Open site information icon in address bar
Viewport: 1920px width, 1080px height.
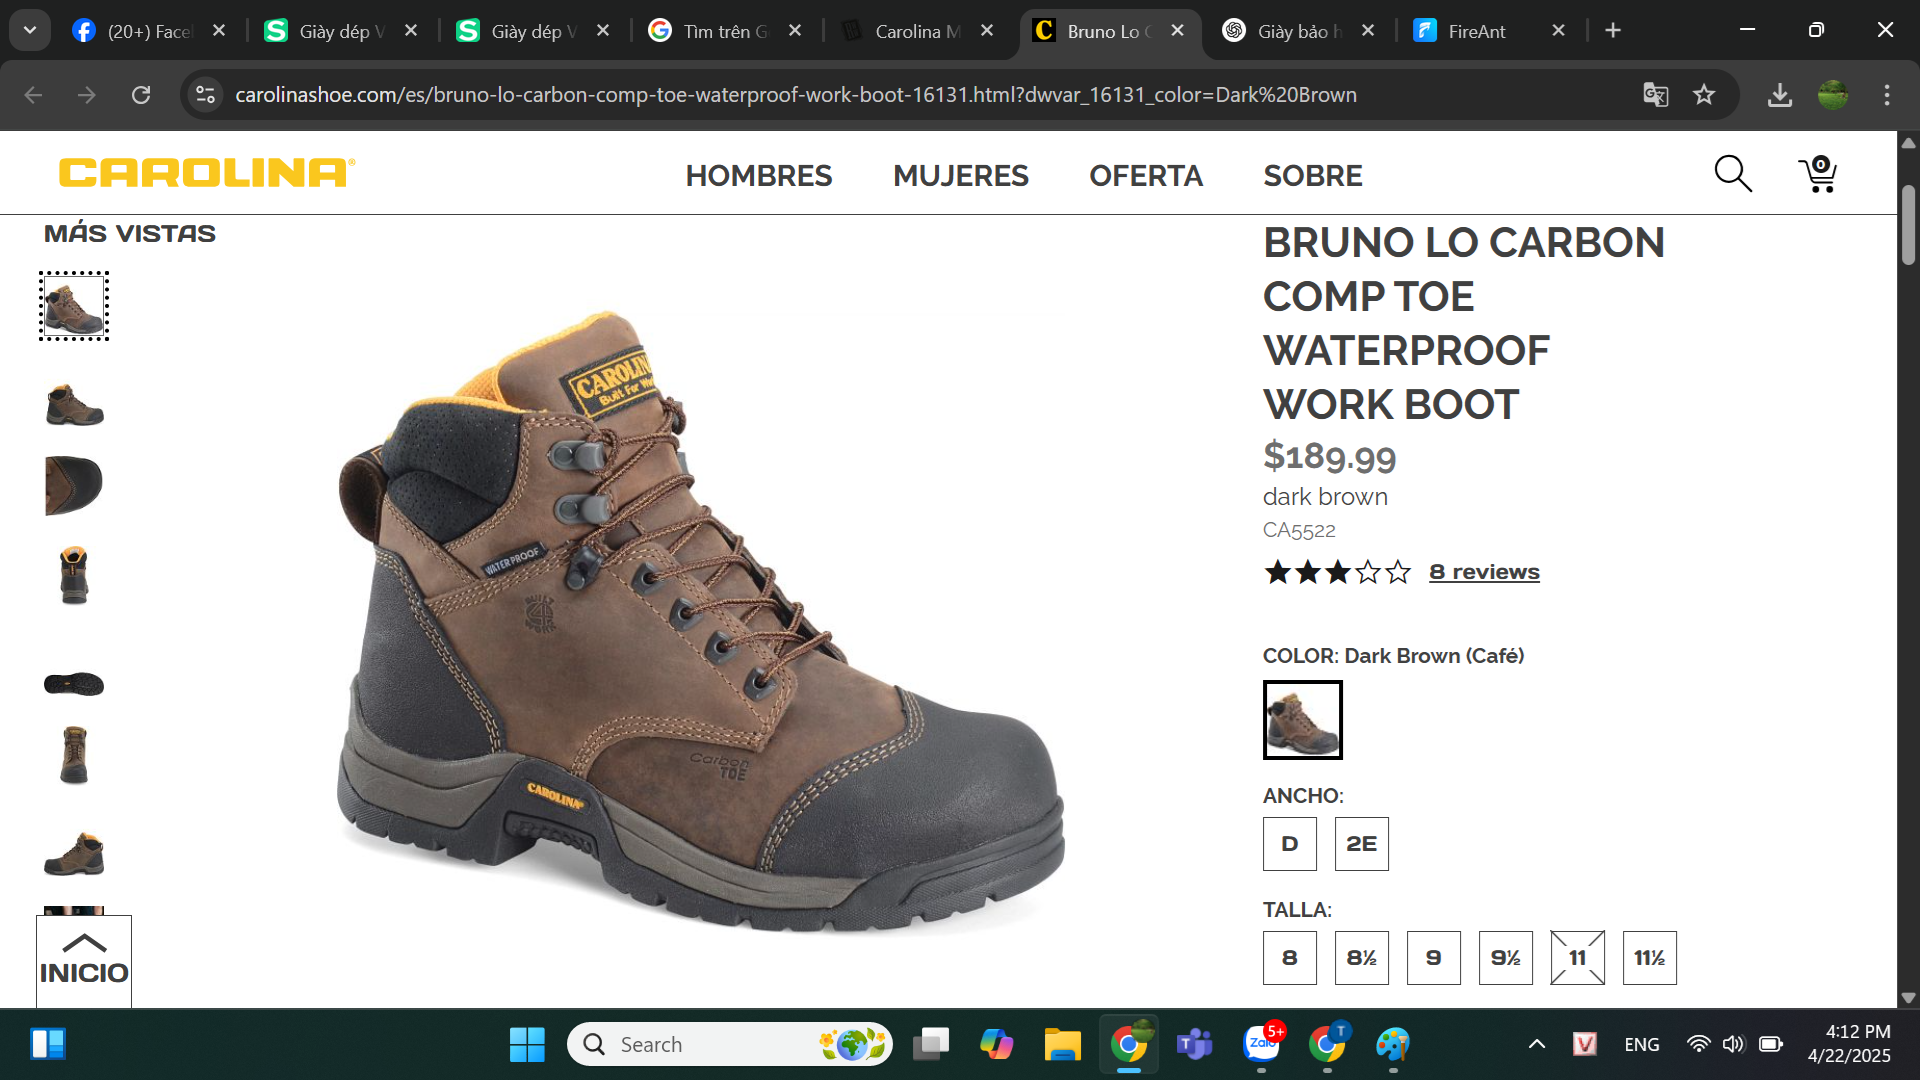pyautogui.click(x=206, y=95)
